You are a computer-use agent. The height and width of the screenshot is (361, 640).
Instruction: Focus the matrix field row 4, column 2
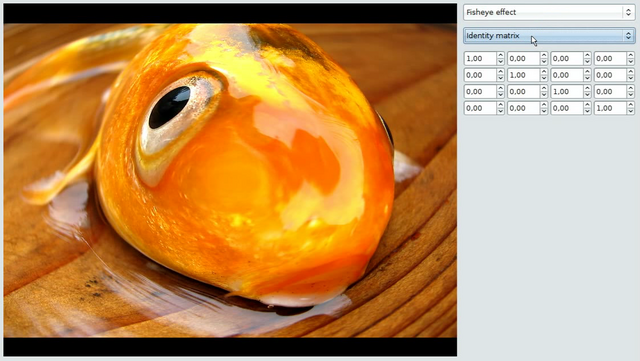523,108
